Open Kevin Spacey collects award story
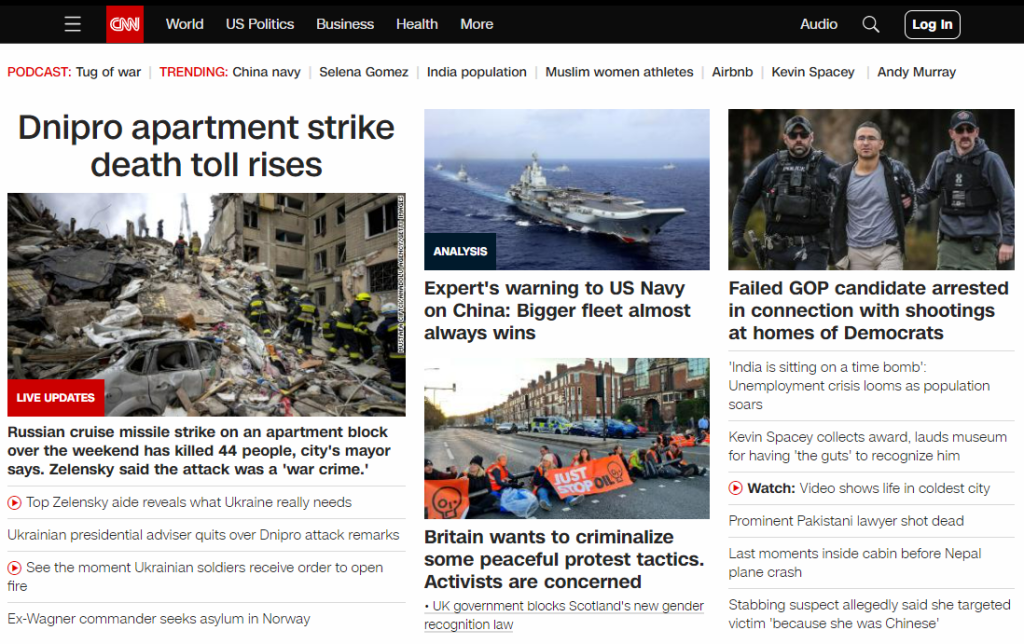 click(868, 446)
